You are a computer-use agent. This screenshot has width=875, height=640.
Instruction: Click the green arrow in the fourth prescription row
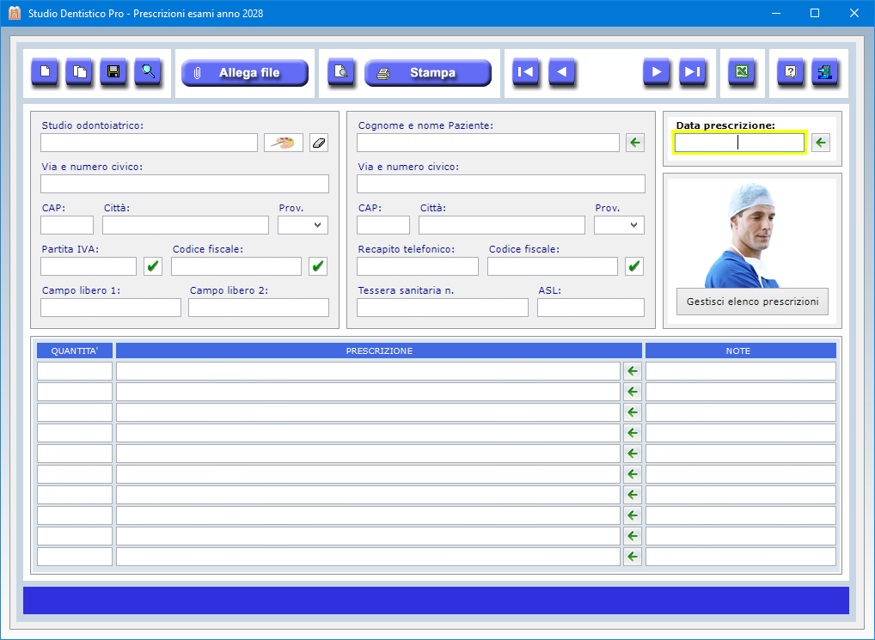pyautogui.click(x=632, y=433)
